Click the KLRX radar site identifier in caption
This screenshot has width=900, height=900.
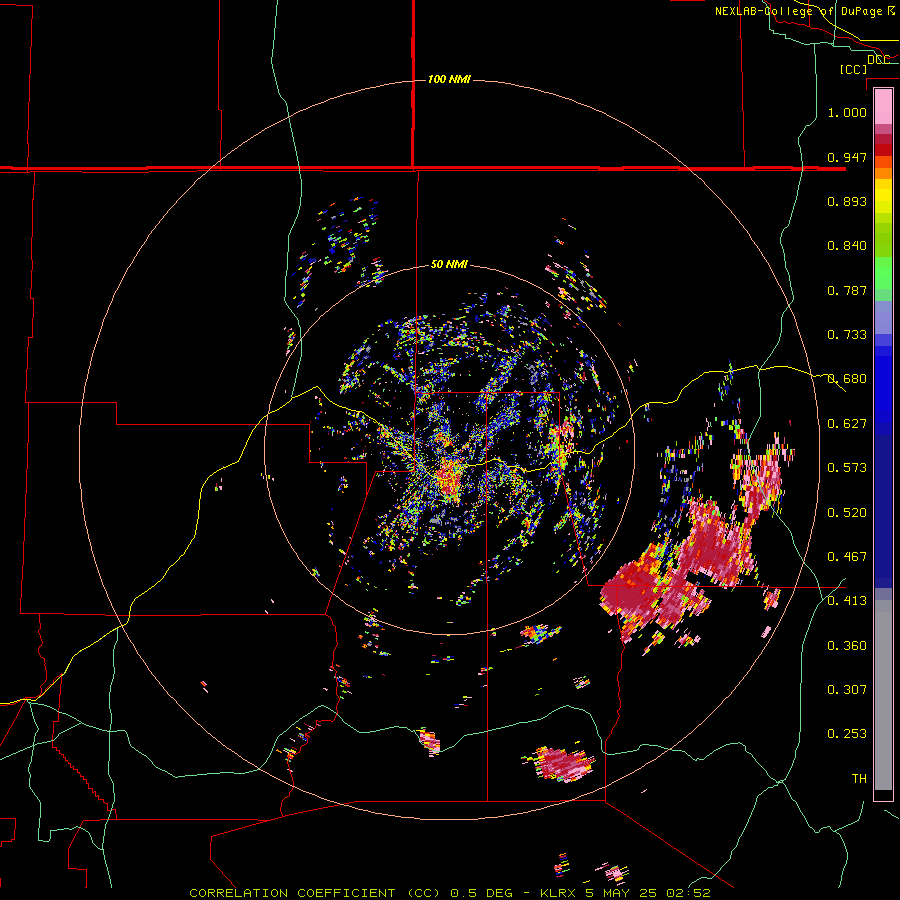(x=560, y=893)
